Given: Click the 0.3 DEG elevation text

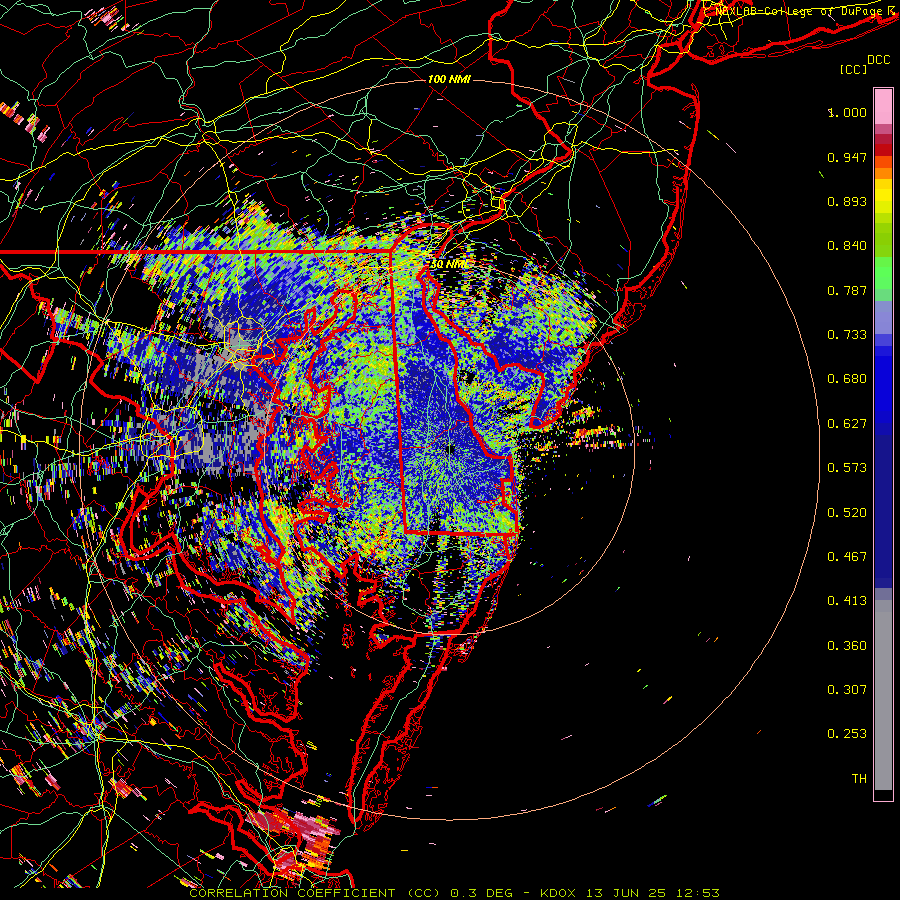Looking at the screenshot, I should point(483,893).
